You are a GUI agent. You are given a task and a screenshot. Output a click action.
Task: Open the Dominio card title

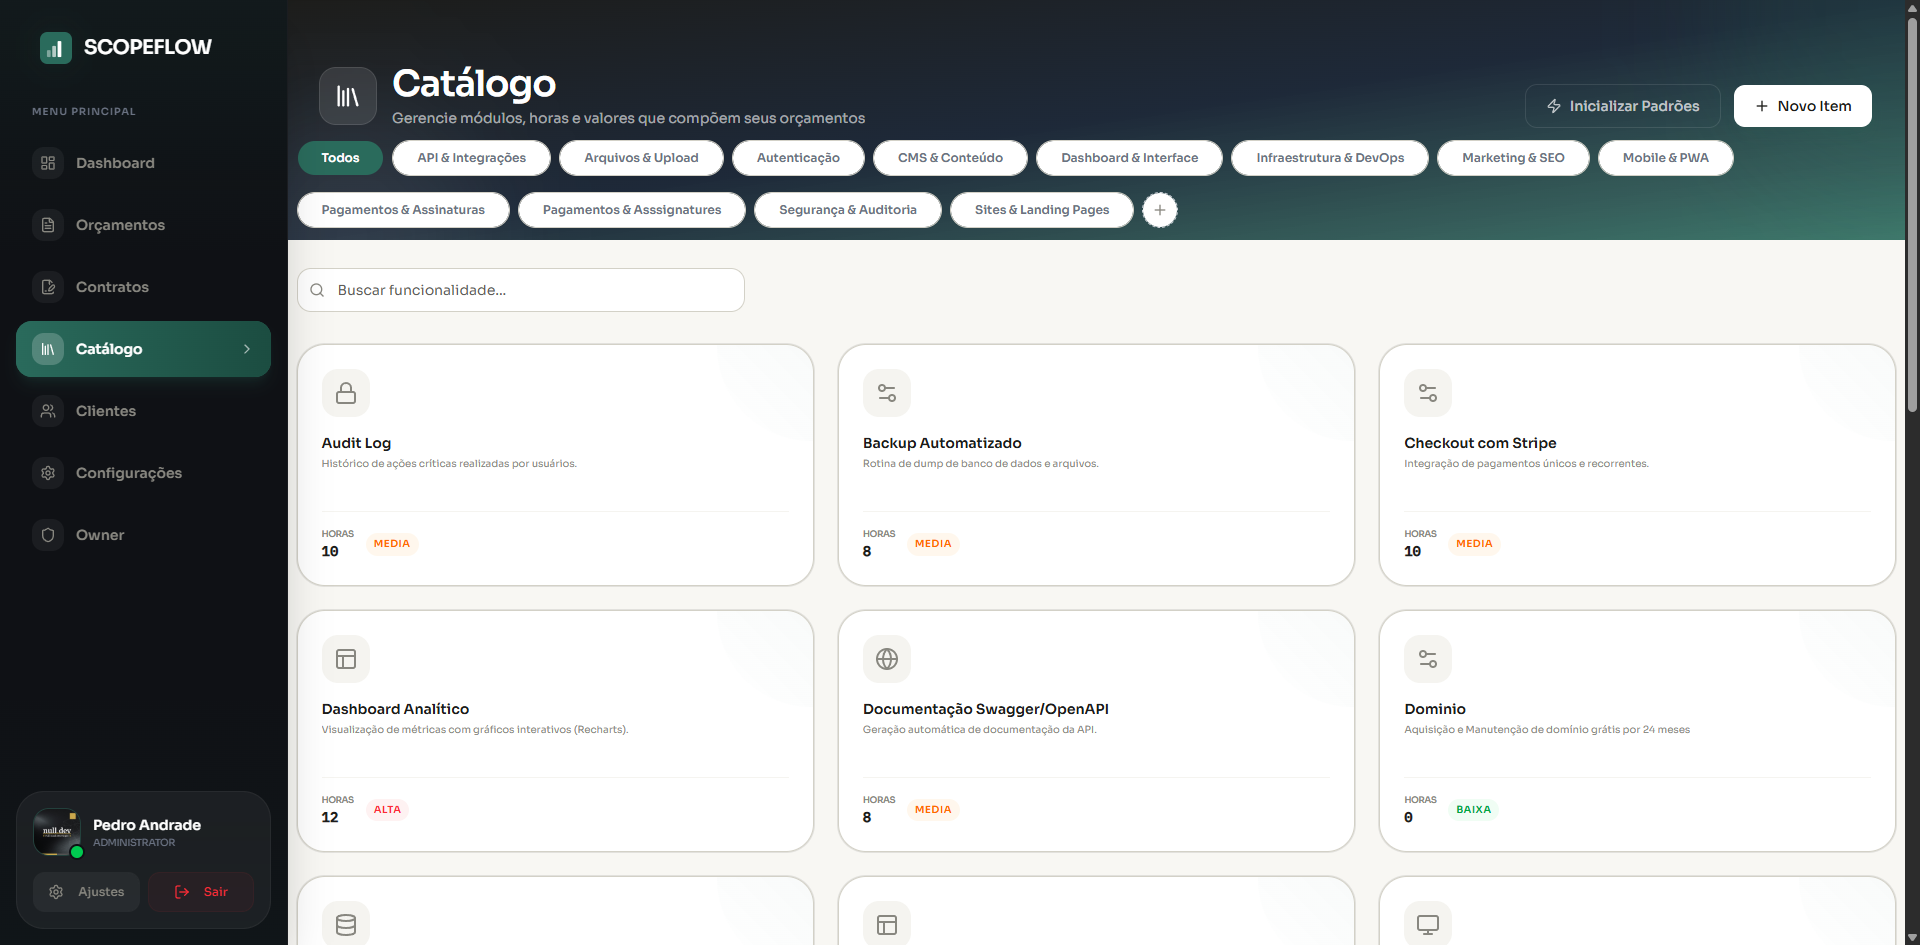pyautogui.click(x=1435, y=709)
